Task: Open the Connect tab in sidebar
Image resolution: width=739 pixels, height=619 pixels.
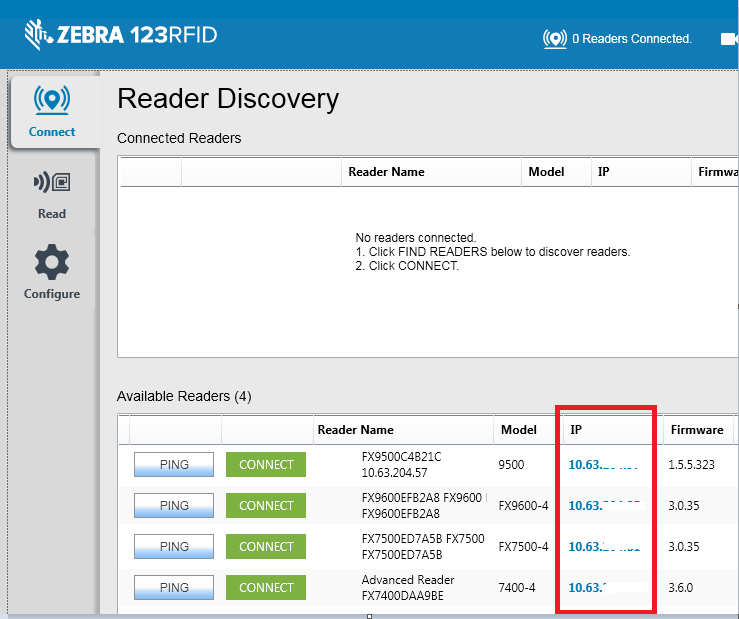Action: point(53,112)
